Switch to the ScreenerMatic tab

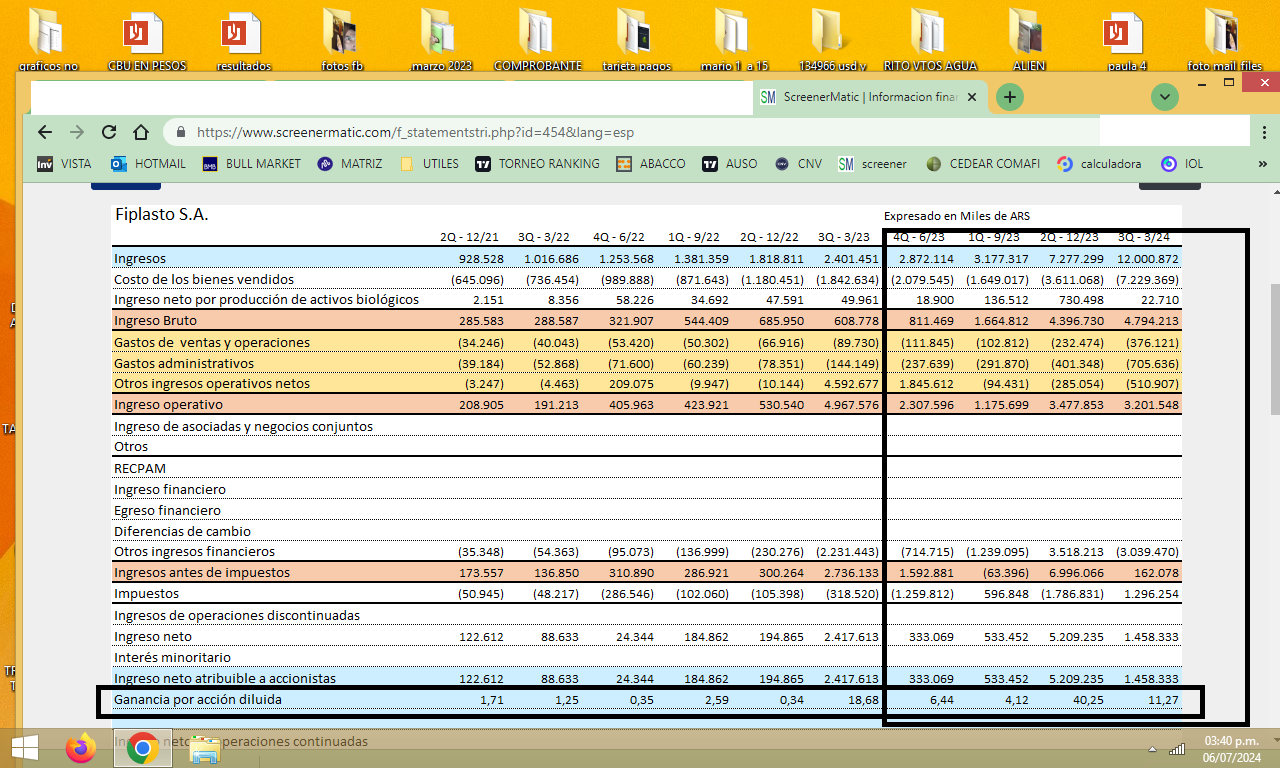870,97
